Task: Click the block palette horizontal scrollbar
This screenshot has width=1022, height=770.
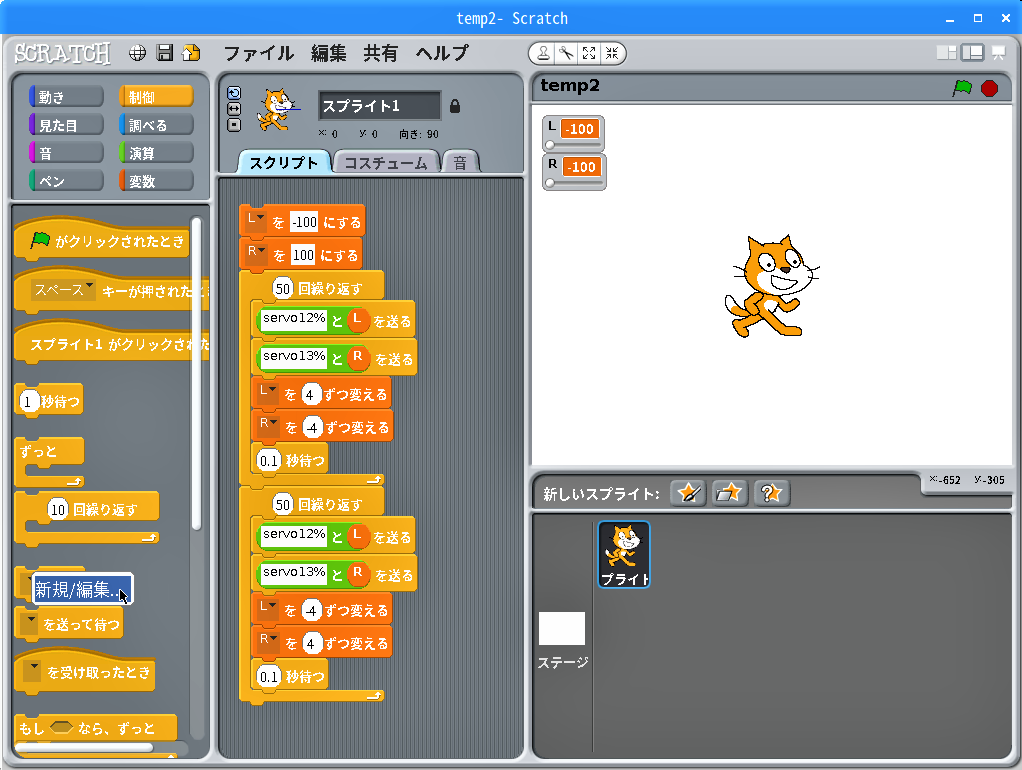Action: click(x=84, y=747)
